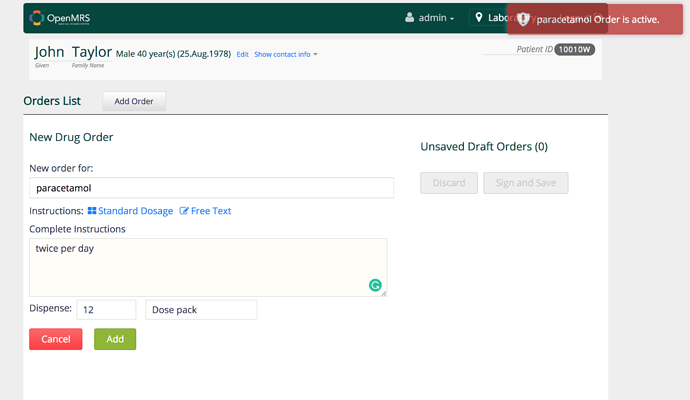Dismiss the paracetamol Order is active alert
690x400 pixels.
[x=595, y=19]
